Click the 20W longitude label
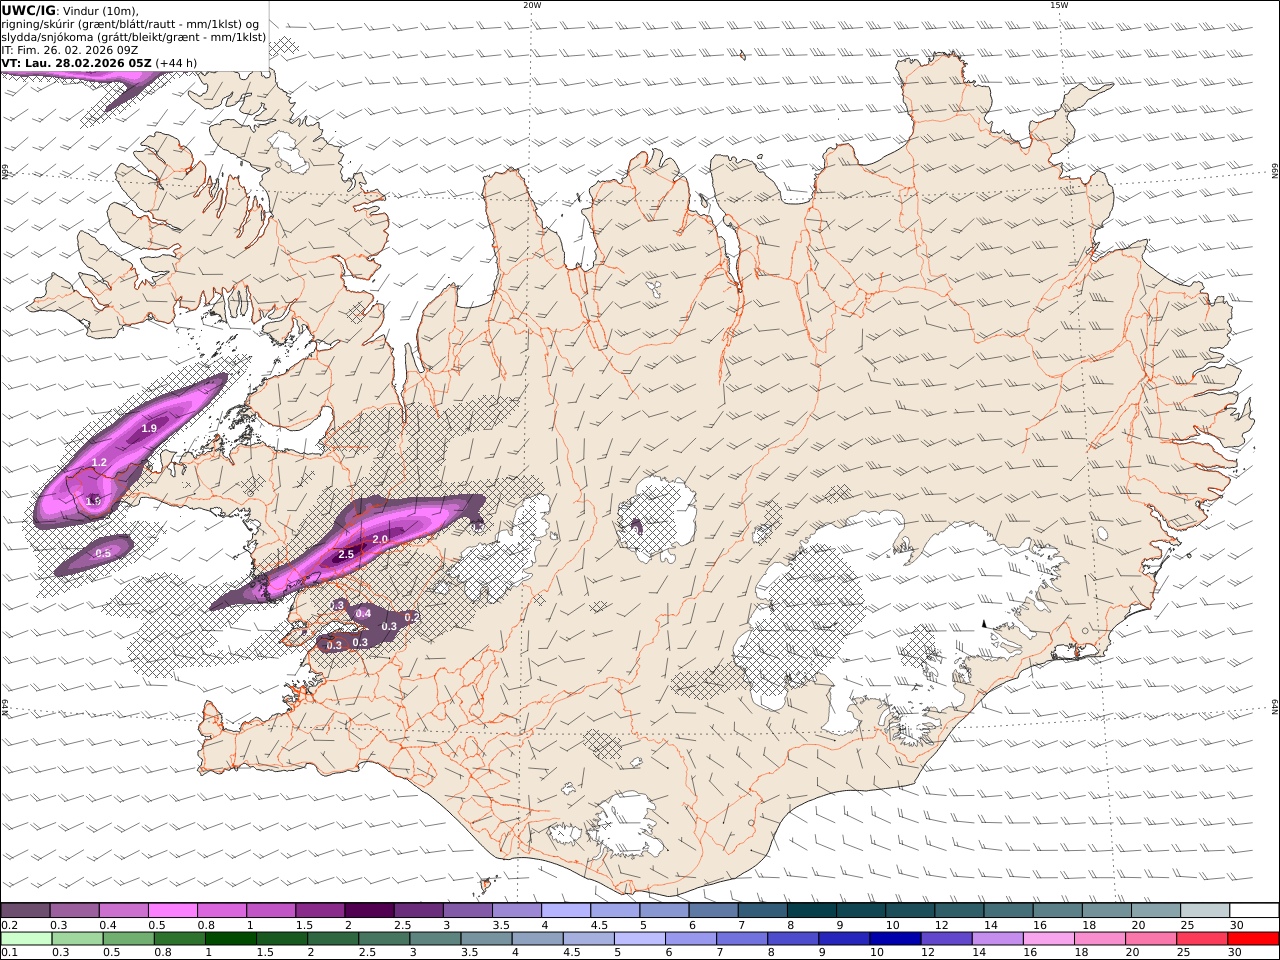 point(532,5)
